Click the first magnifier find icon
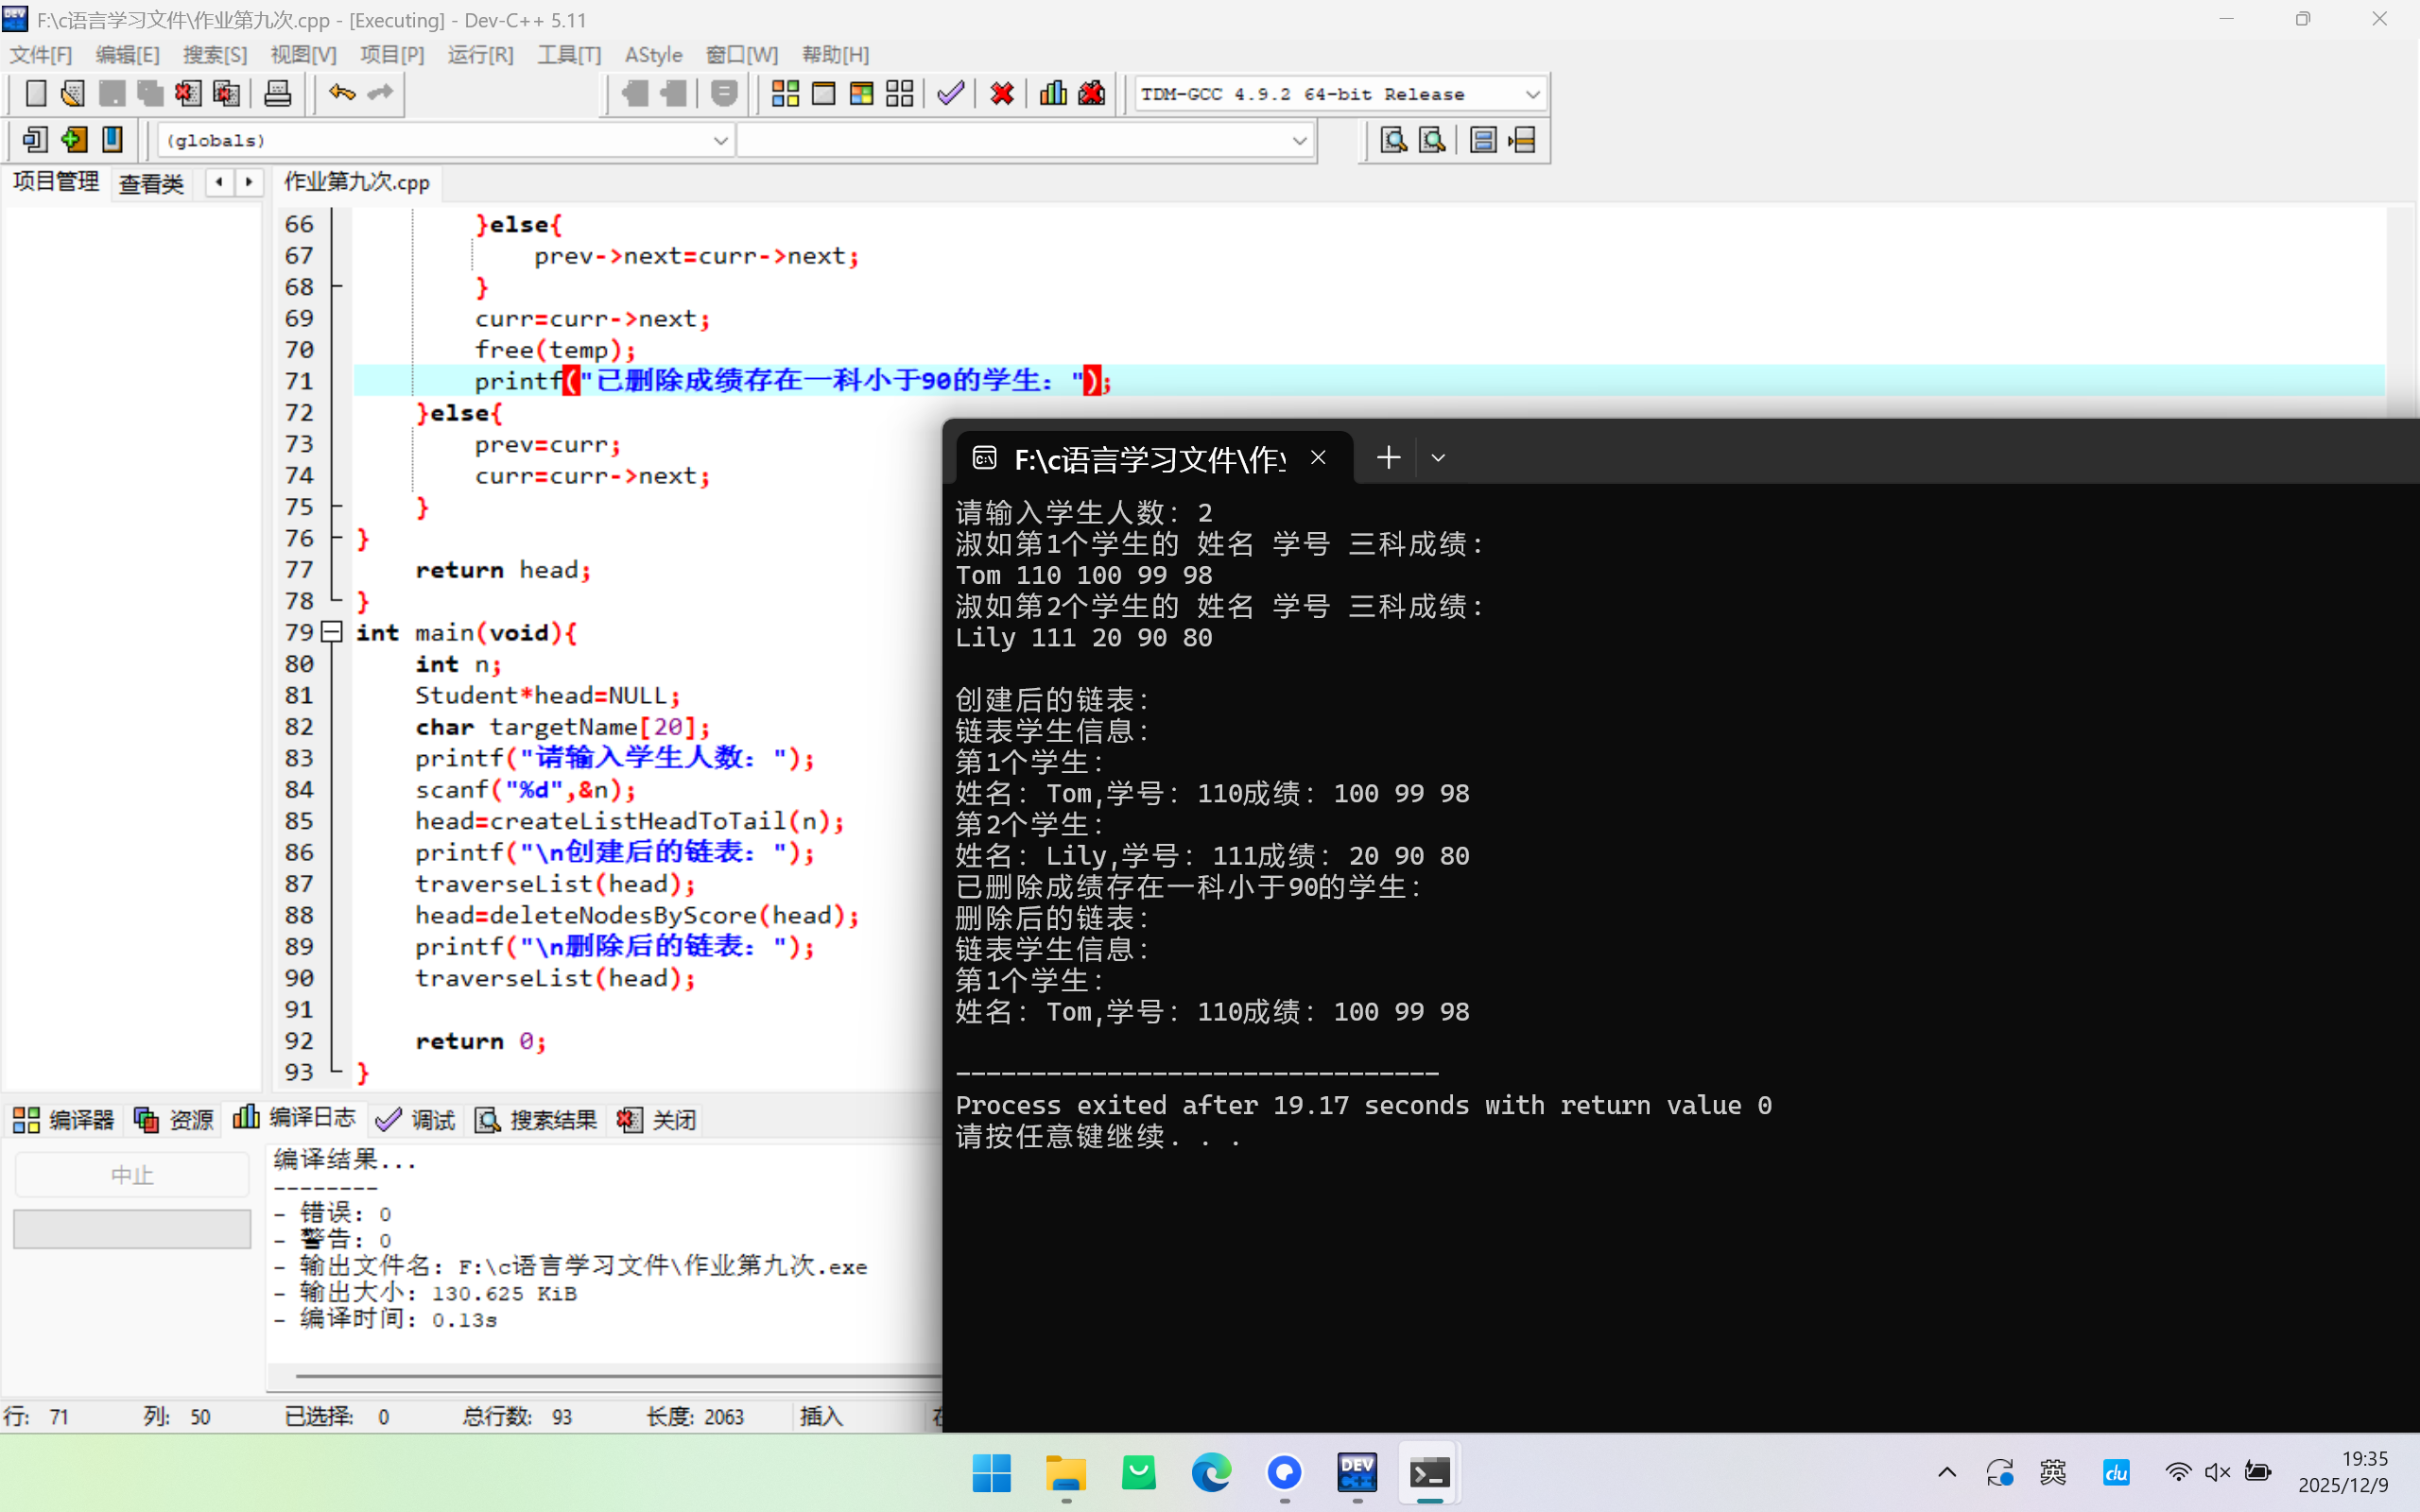Viewport: 2420px width, 1512px height. click(x=1393, y=140)
